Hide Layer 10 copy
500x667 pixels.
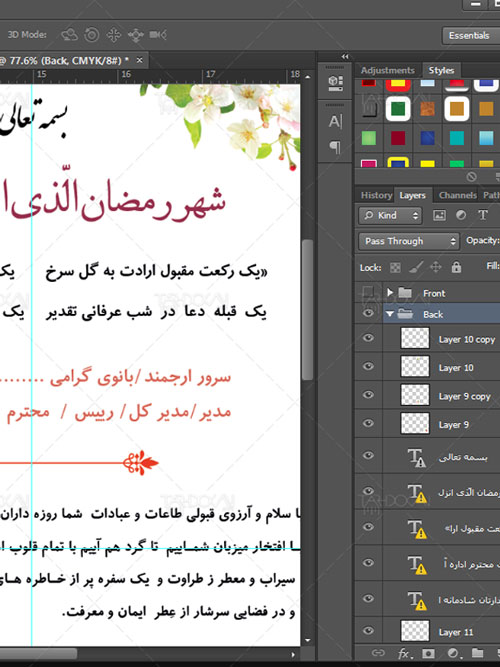(x=368, y=338)
